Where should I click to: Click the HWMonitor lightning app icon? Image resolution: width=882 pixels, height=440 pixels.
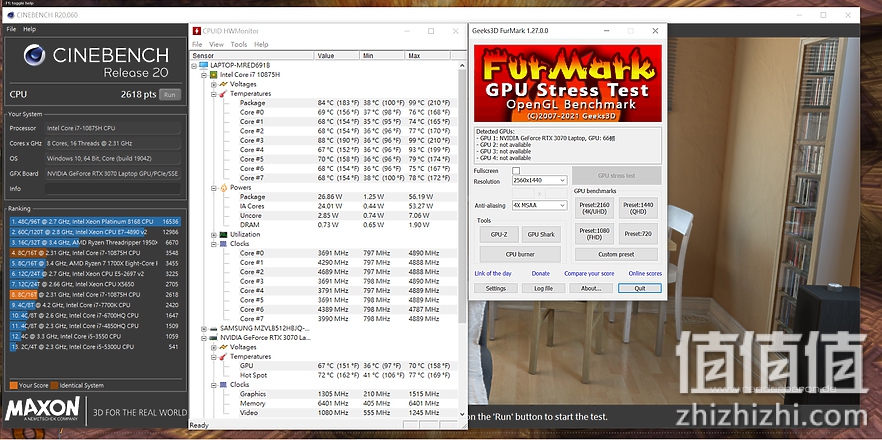(x=197, y=31)
